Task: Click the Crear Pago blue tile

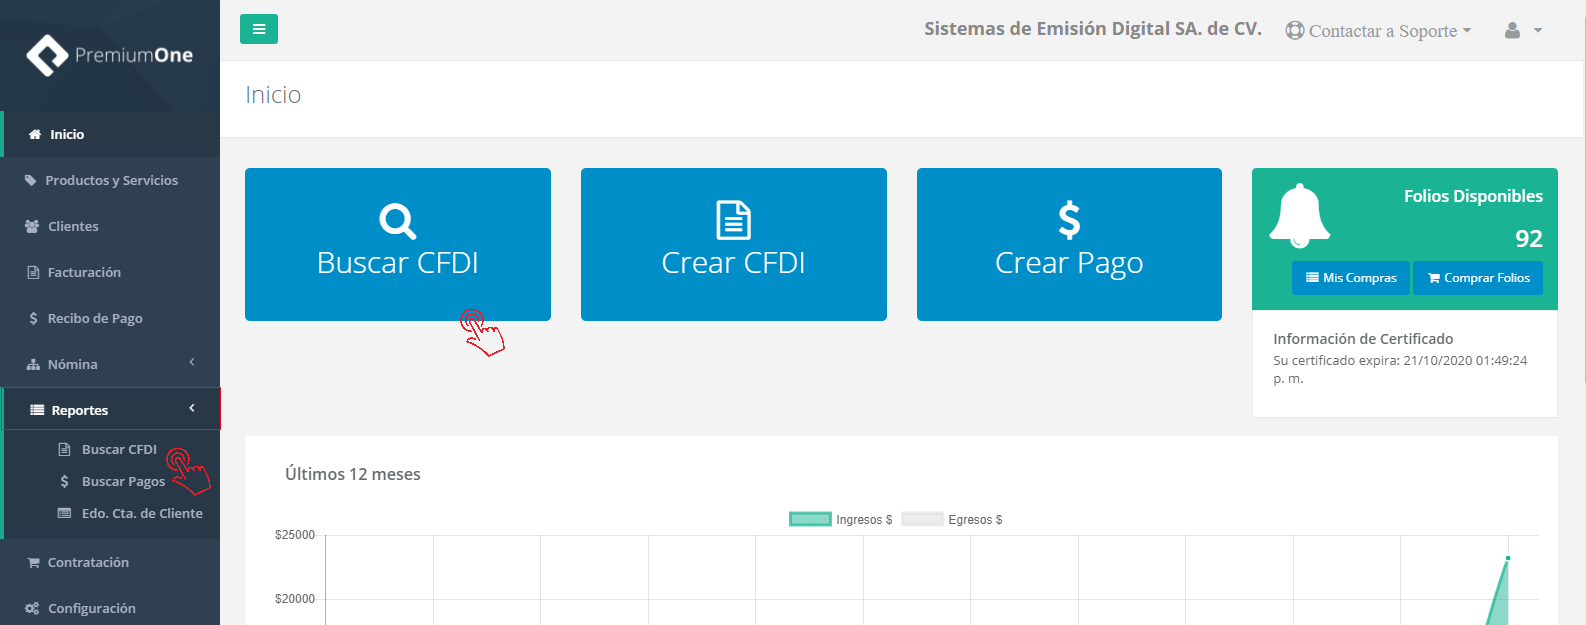Action: tap(1069, 244)
